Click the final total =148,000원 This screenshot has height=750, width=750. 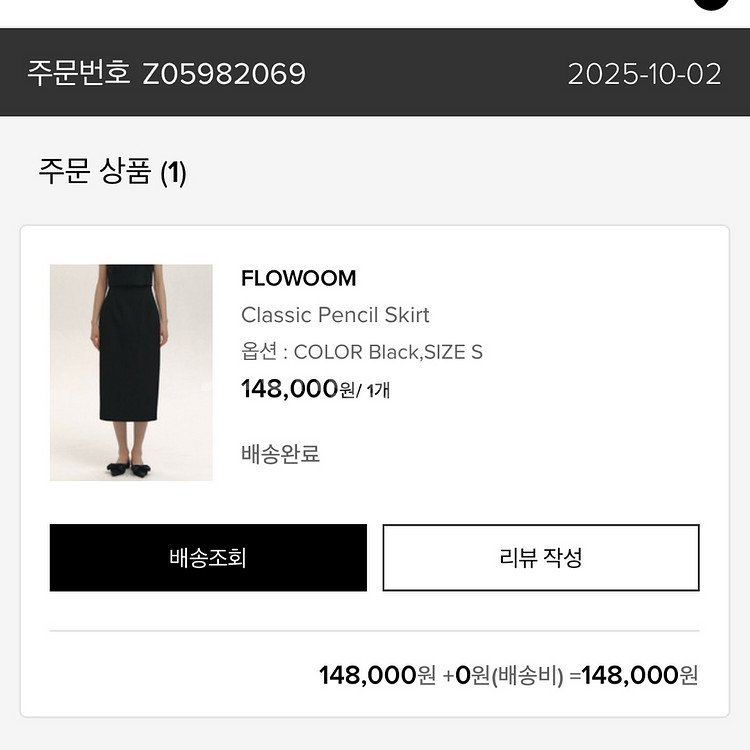[634, 675]
